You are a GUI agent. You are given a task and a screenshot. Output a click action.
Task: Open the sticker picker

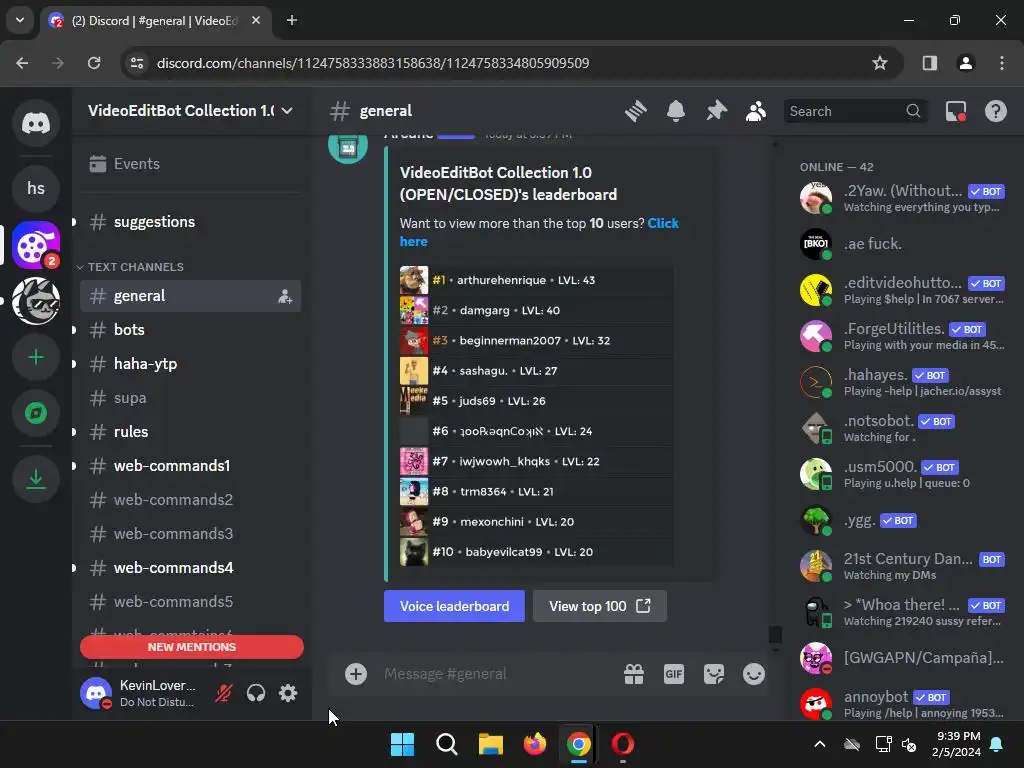coord(714,674)
